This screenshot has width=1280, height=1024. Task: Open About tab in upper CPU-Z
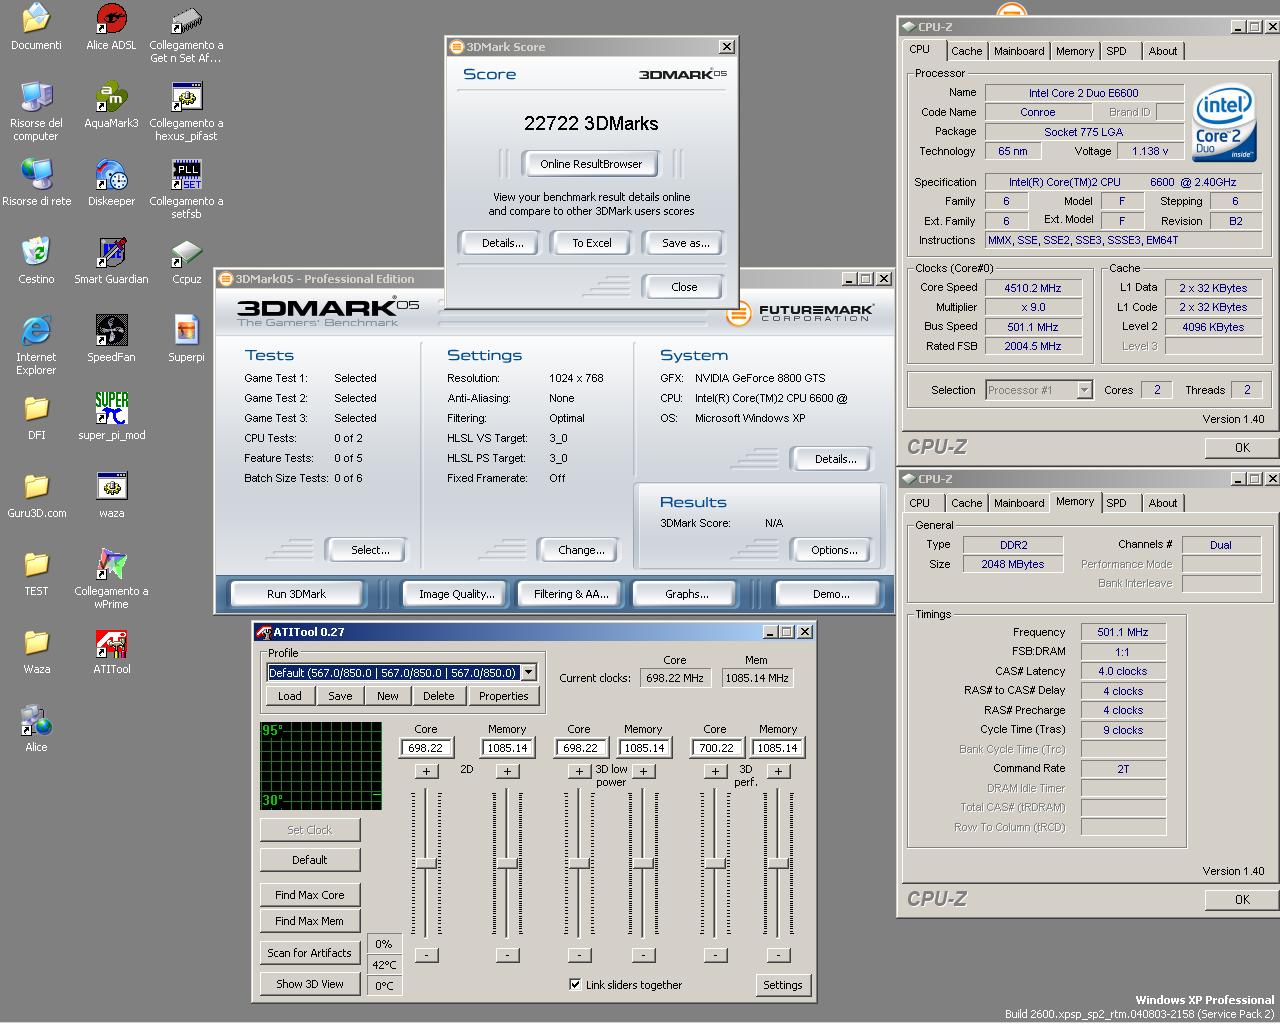[x=1162, y=51]
